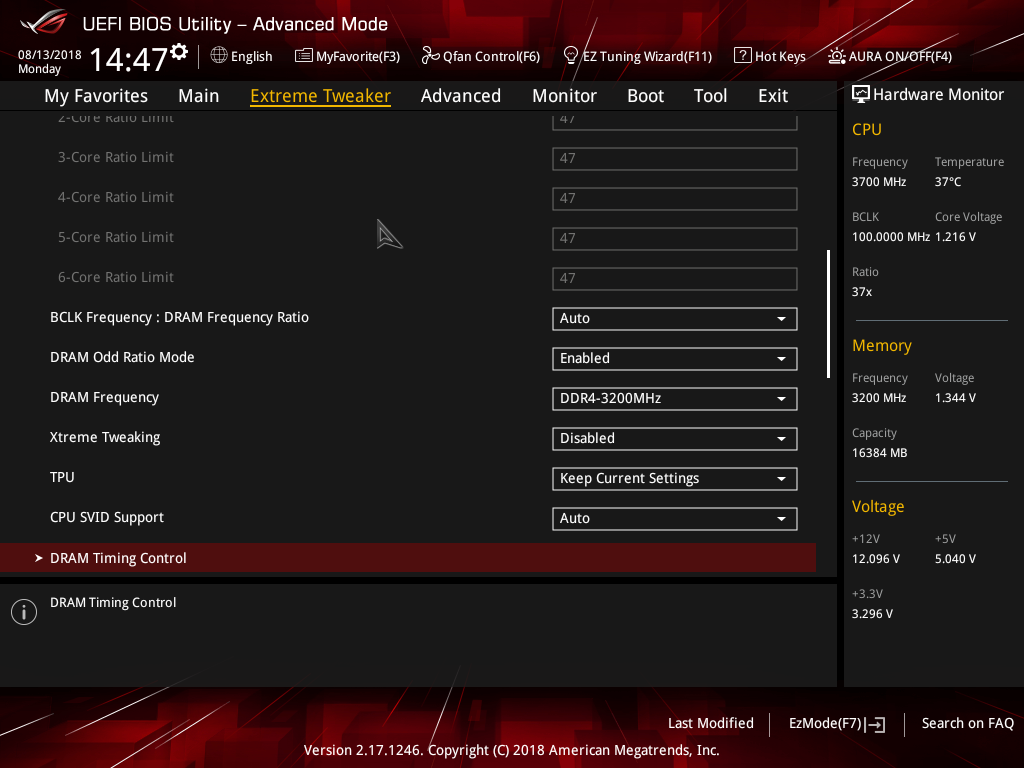1024x768 pixels.
Task: Click the 1.216 V core voltage value
Action: point(955,237)
